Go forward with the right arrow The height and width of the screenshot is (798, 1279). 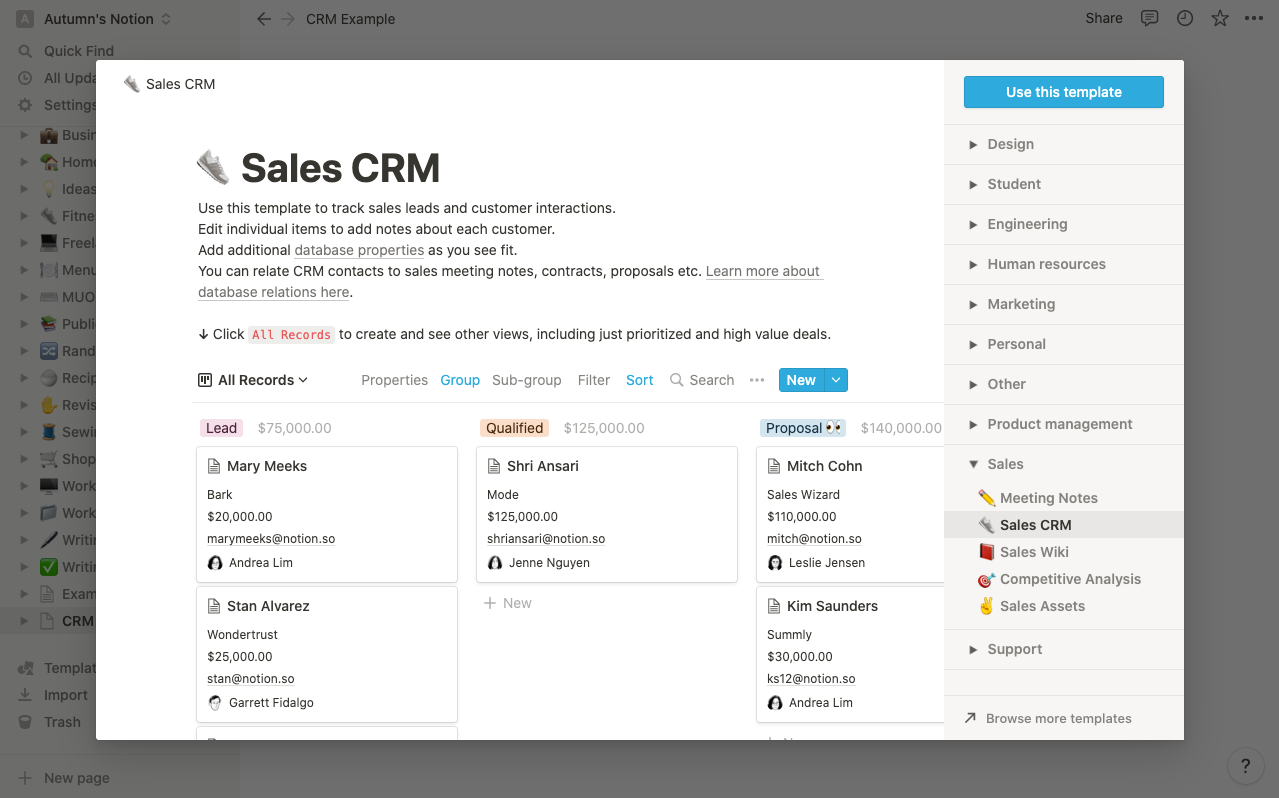[x=288, y=19]
